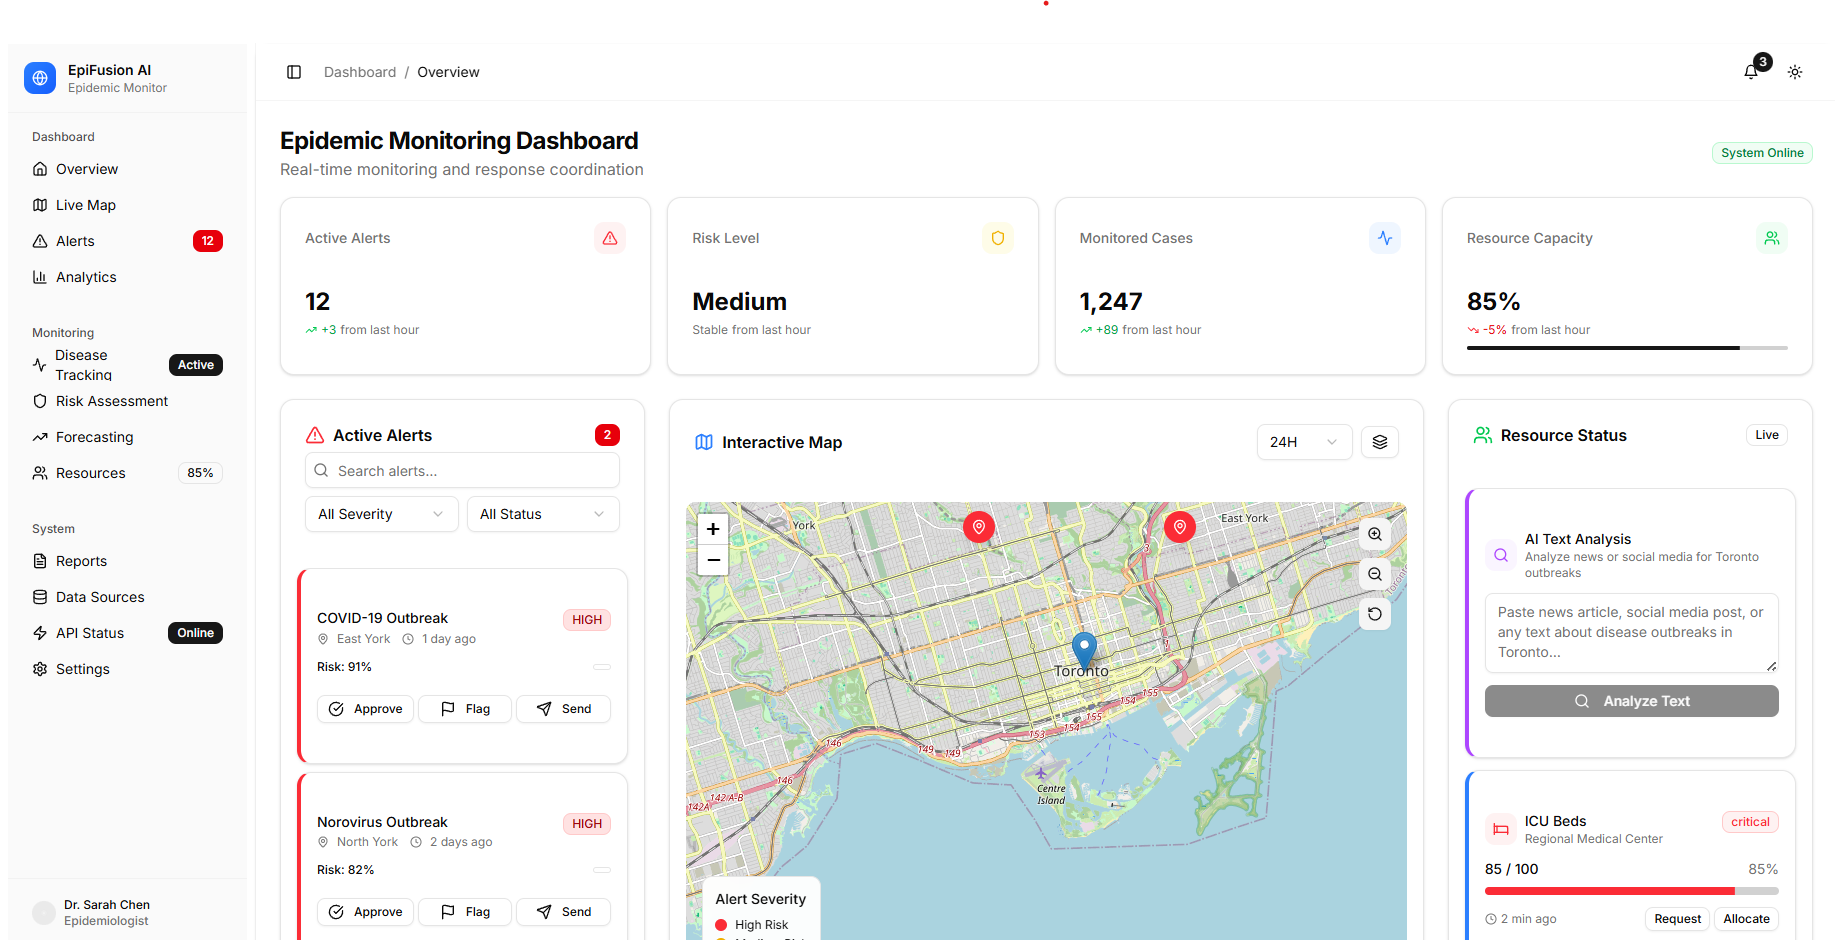Open Settings in the sidebar
This screenshot has width=1835, height=940.
click(127, 669)
